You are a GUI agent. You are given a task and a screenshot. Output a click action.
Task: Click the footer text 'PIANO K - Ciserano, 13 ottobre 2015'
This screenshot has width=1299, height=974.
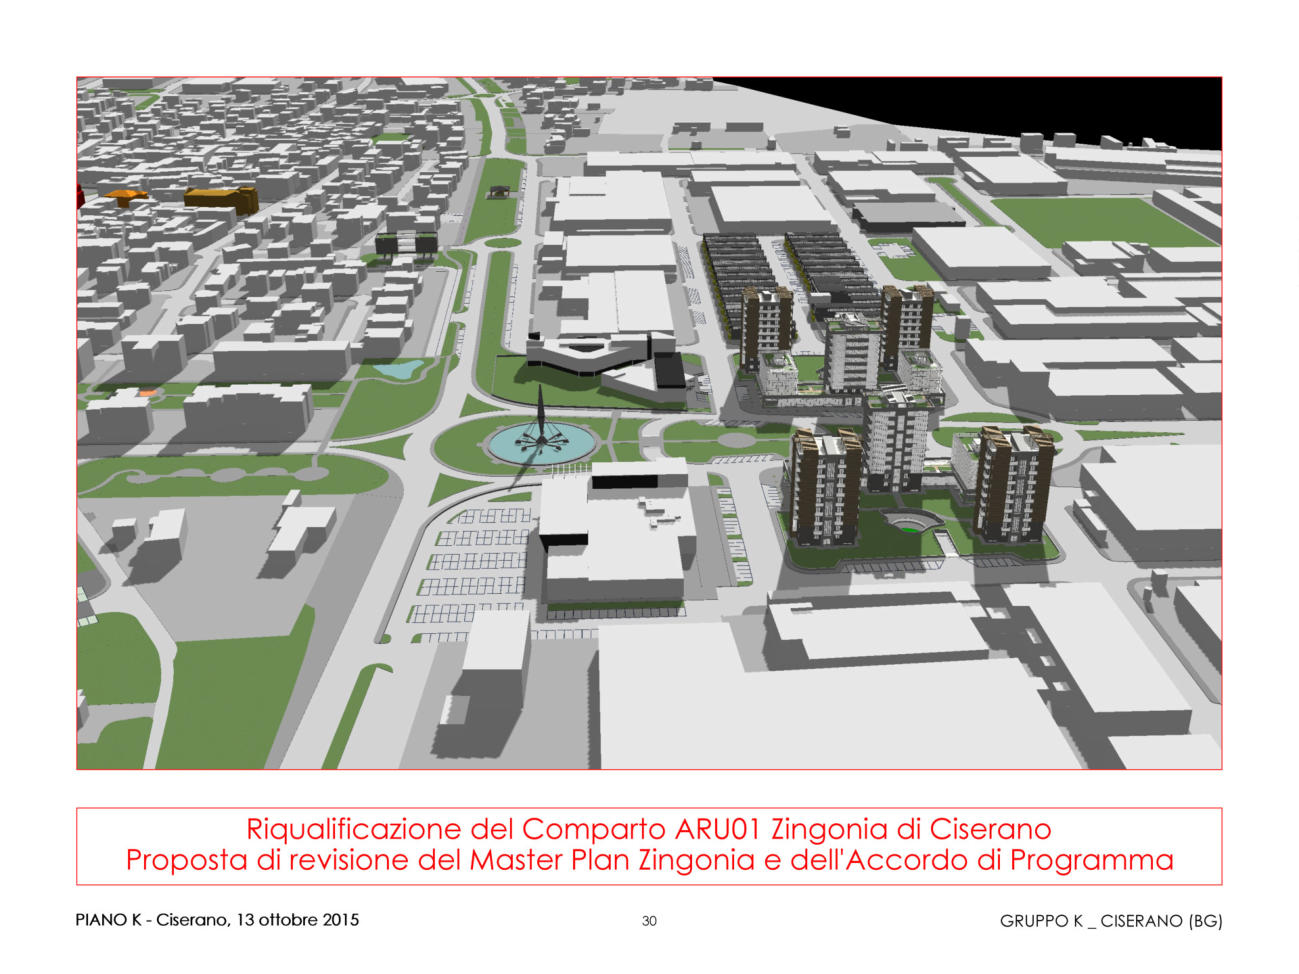pos(217,920)
